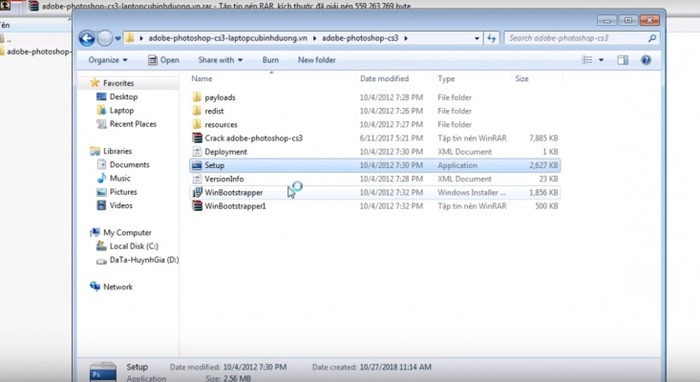Viewport: 700px width, 382px height.
Task: Select Network in navigation pane
Action: point(111,286)
